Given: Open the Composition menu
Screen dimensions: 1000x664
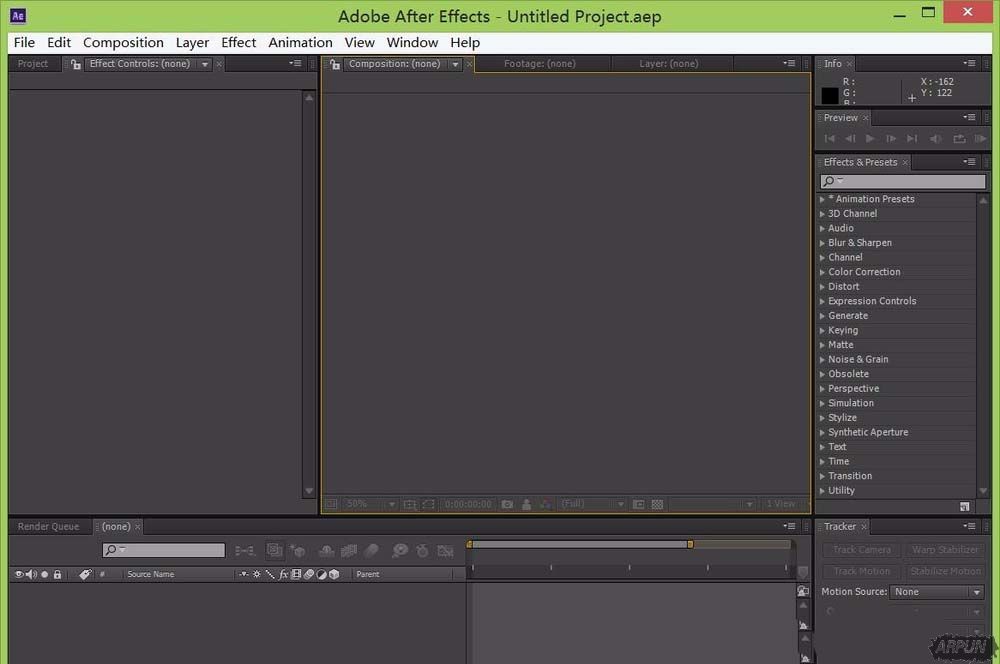Looking at the screenshot, I should point(123,43).
